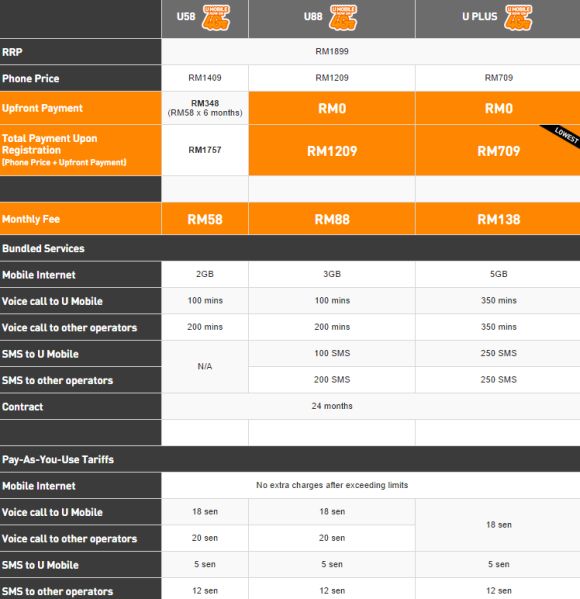Click the U PLUS upfront payment RM0
The height and width of the screenshot is (599, 580).
point(499,108)
